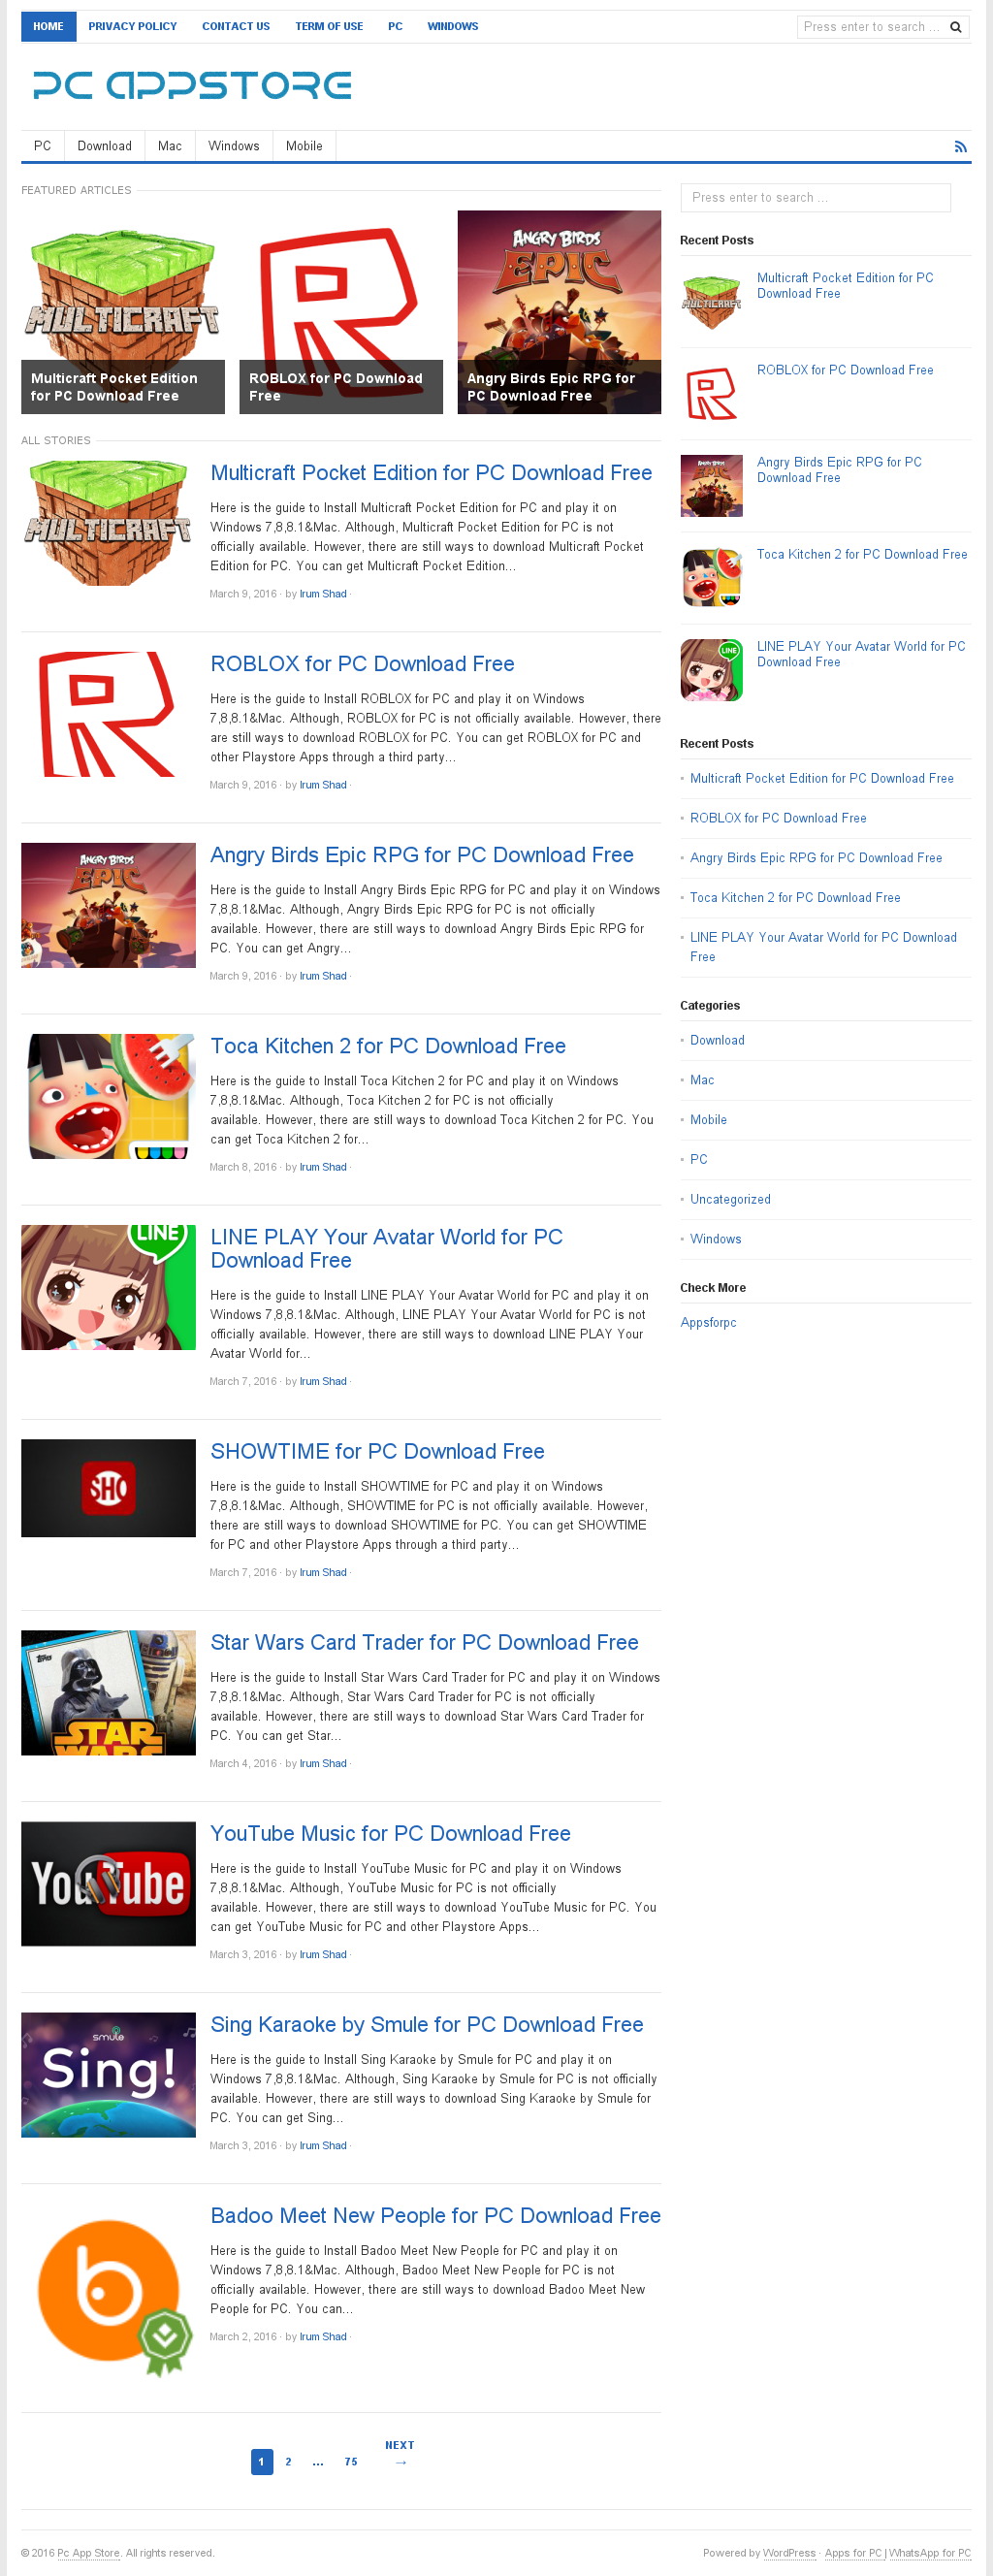Open Badoo Meet New People article title
Image resolution: width=993 pixels, height=2576 pixels.
[x=435, y=2216]
